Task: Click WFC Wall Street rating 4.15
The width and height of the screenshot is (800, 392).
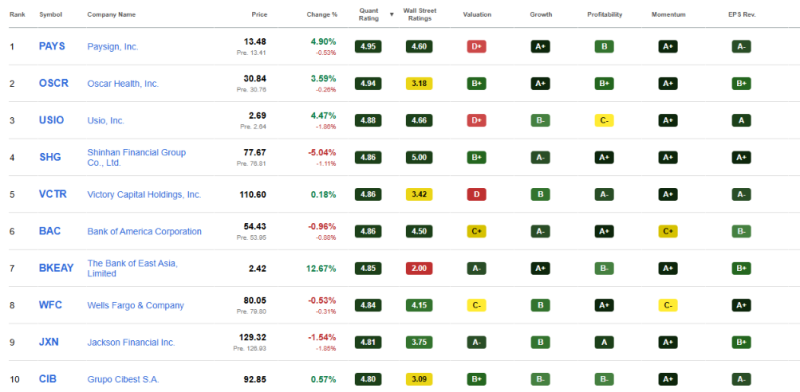Action: [419, 305]
